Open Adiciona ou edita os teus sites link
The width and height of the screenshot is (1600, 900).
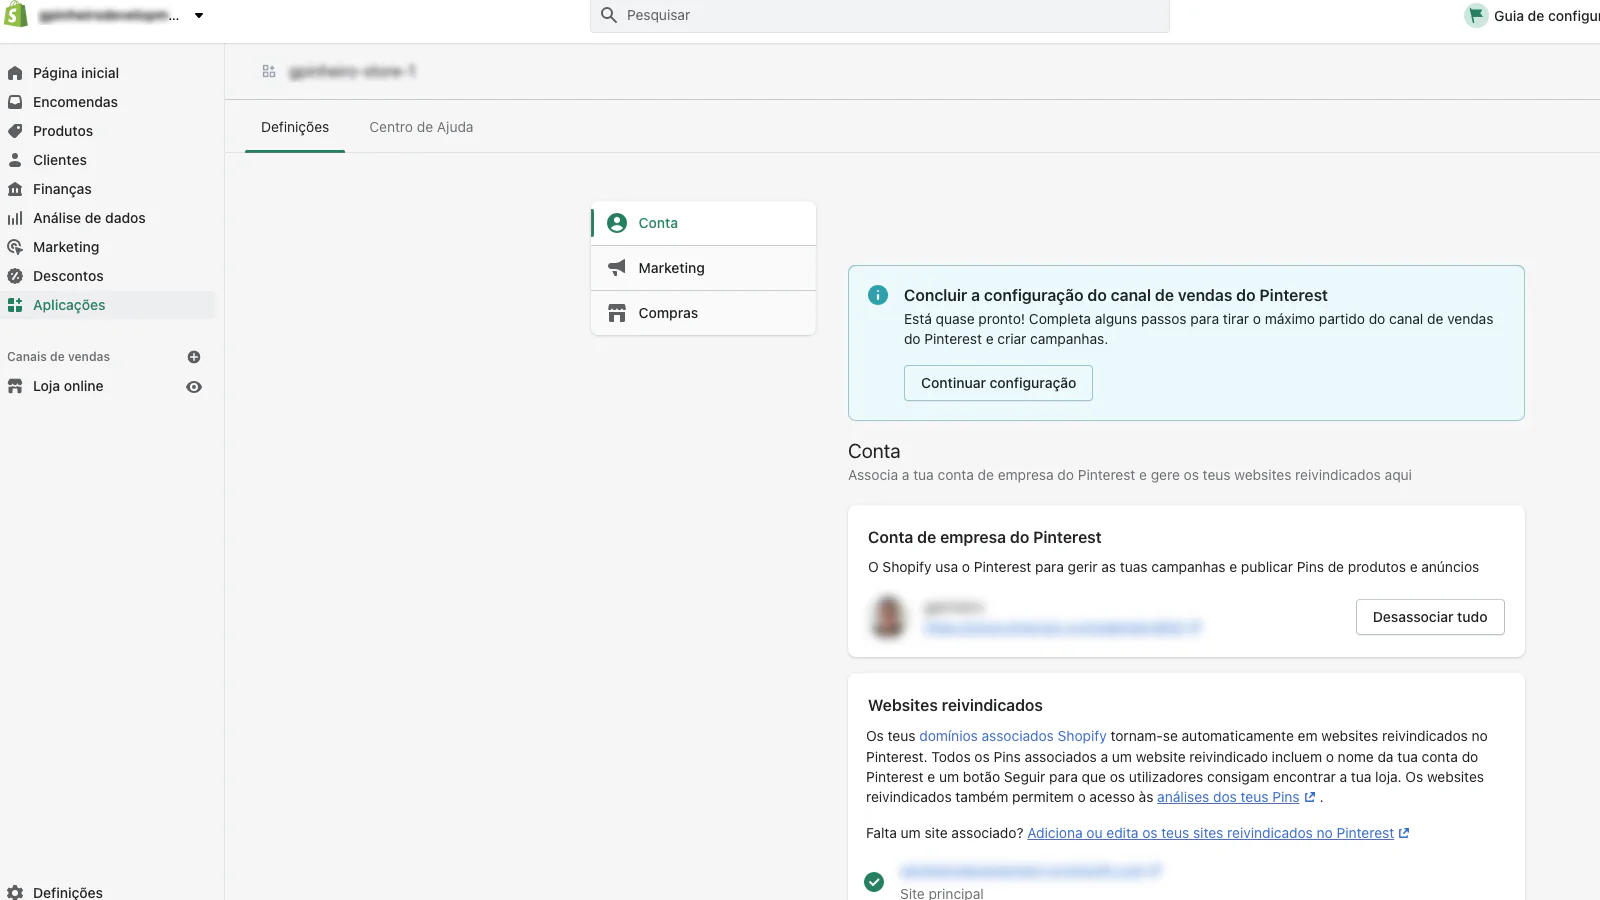(1210, 833)
